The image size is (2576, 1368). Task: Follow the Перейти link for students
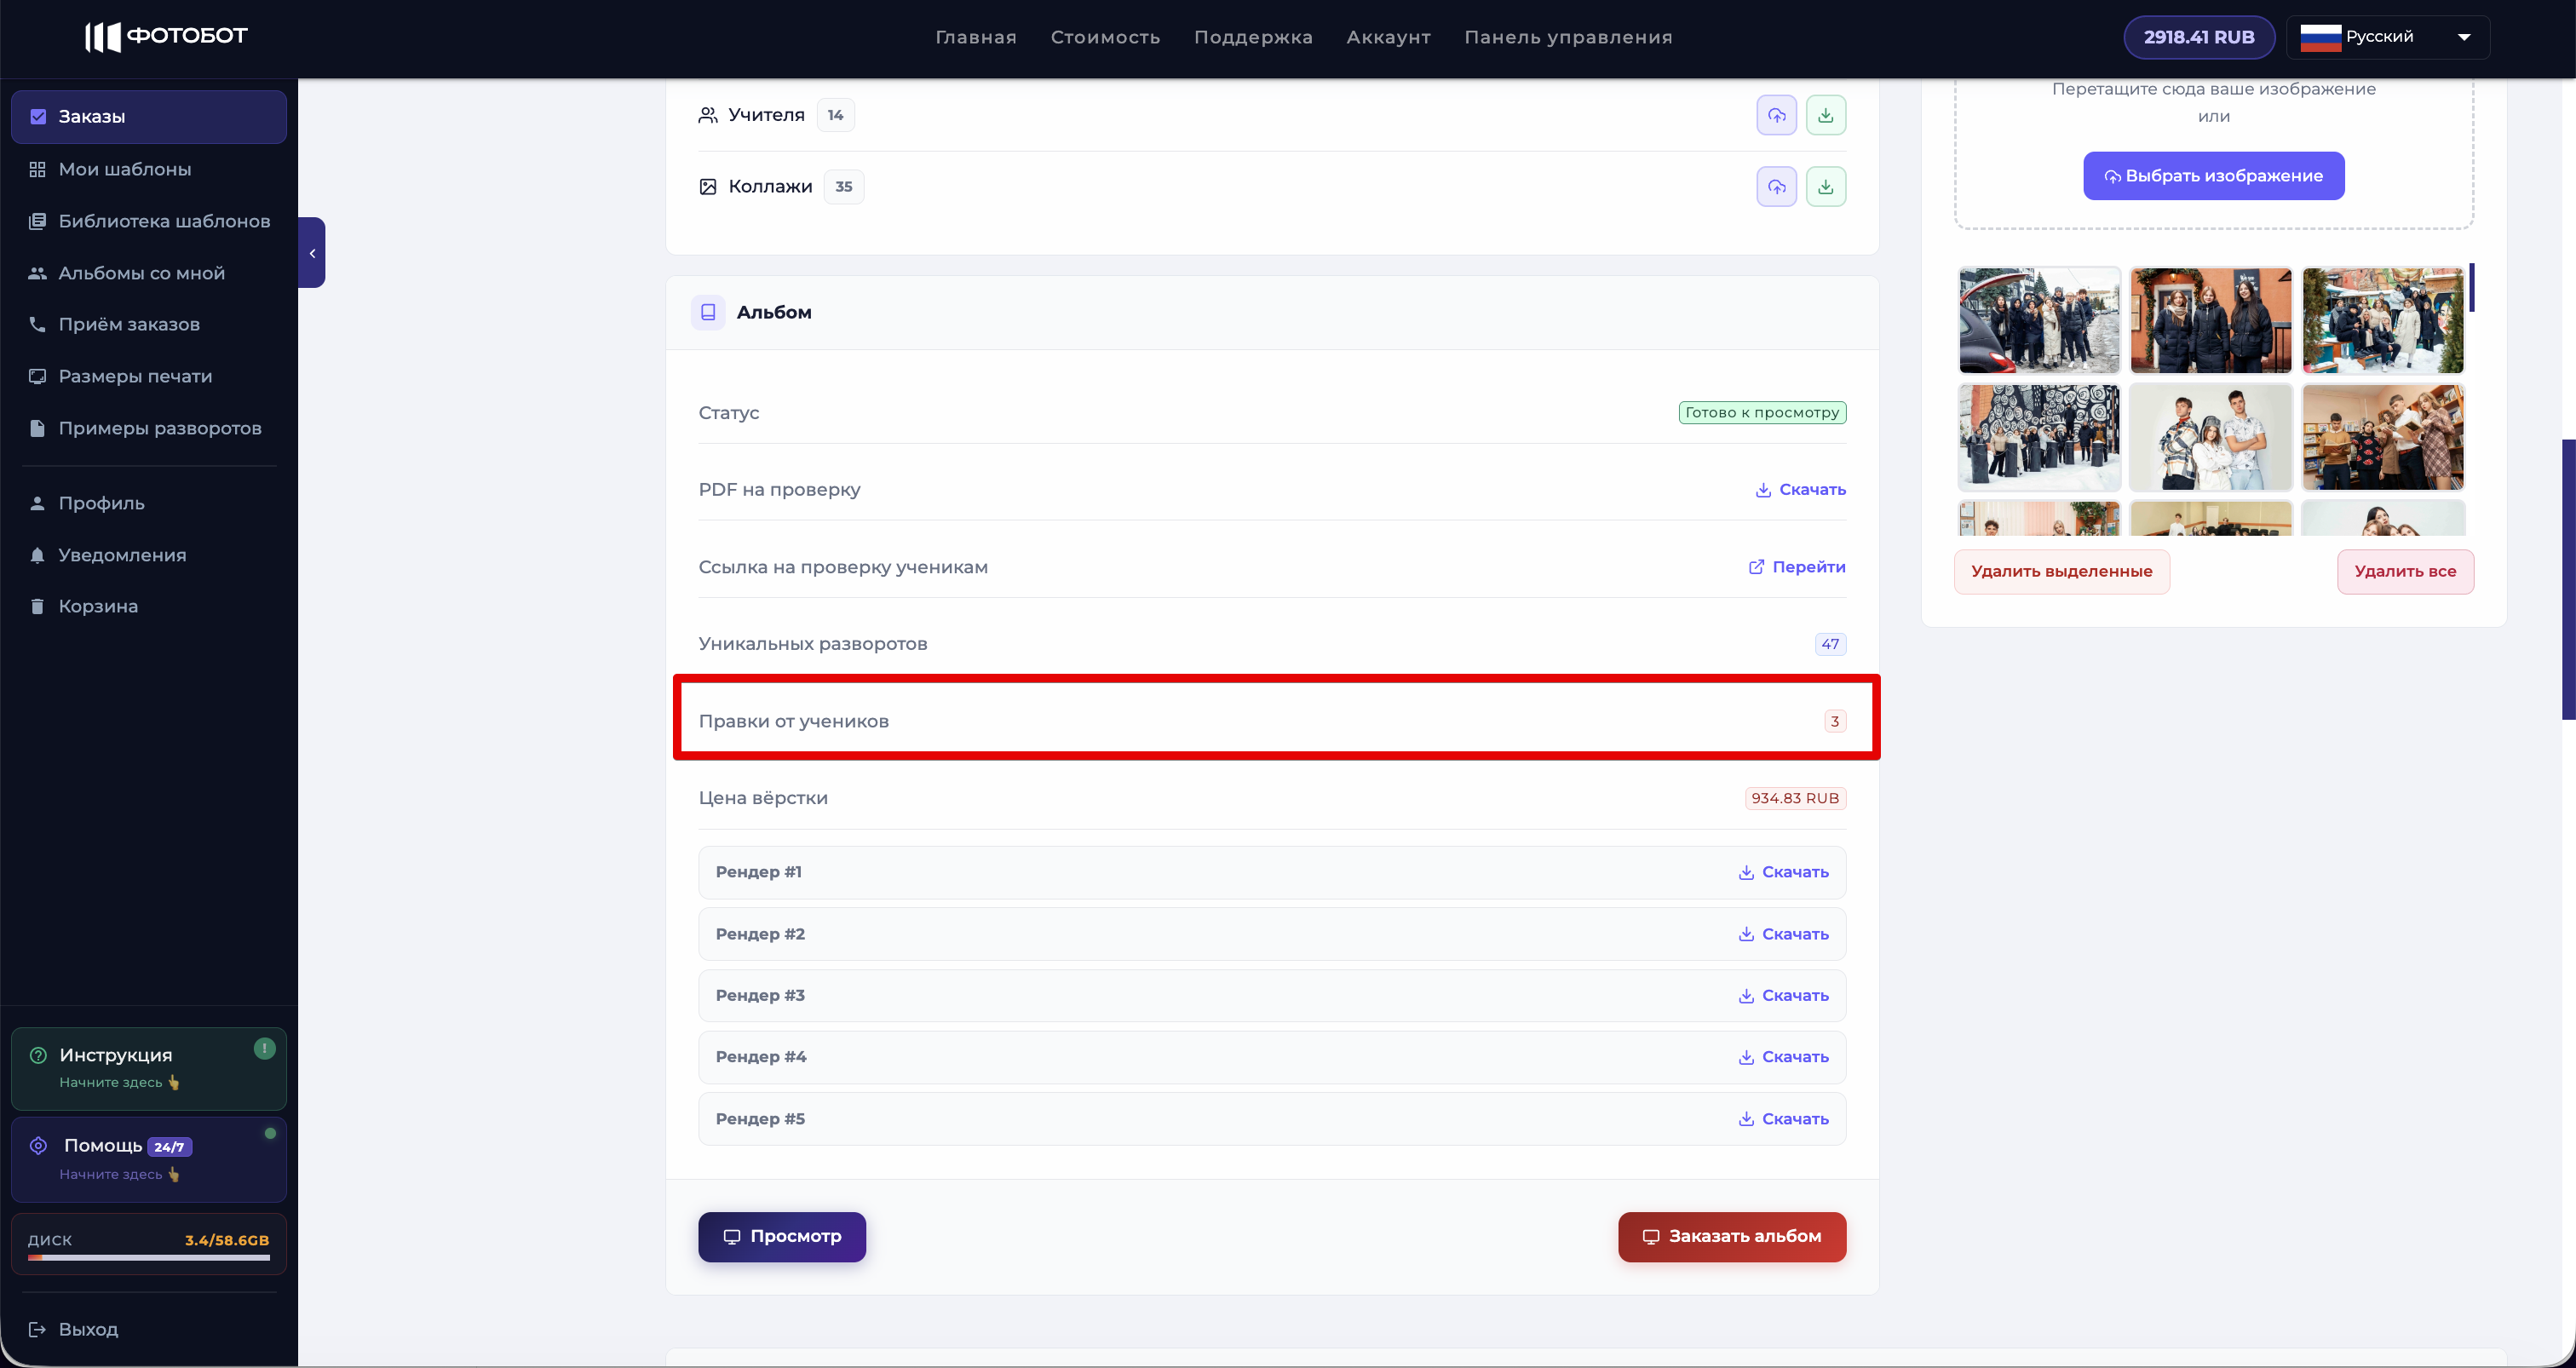[1797, 567]
